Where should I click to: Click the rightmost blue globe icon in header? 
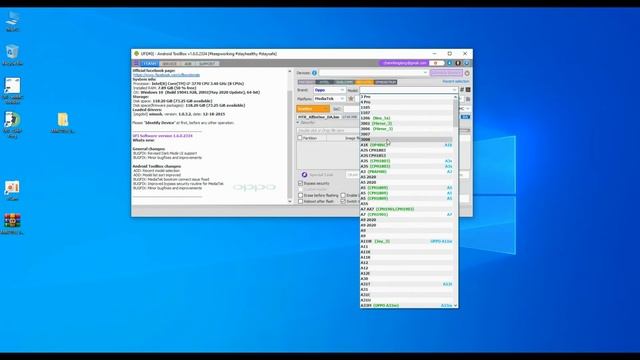(x=466, y=63)
